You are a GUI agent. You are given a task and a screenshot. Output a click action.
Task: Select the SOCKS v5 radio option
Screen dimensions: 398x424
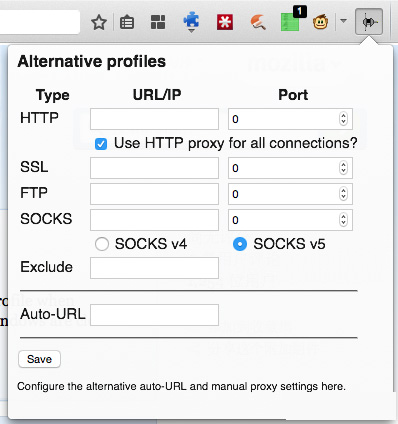240,244
